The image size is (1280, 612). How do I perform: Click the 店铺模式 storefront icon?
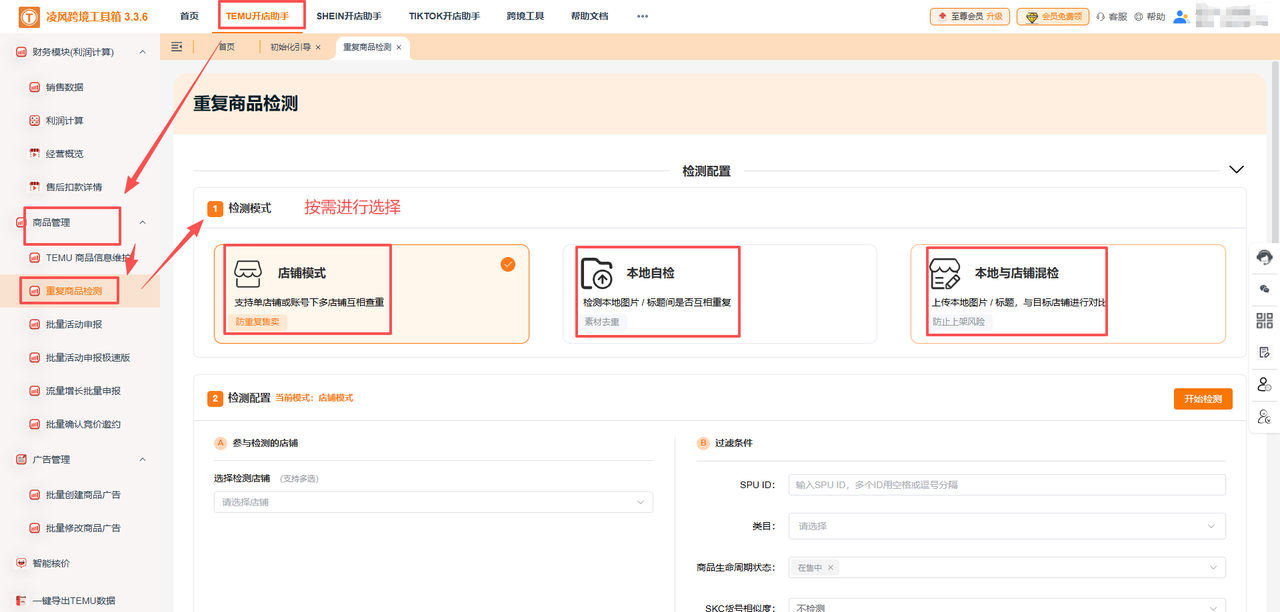247,273
